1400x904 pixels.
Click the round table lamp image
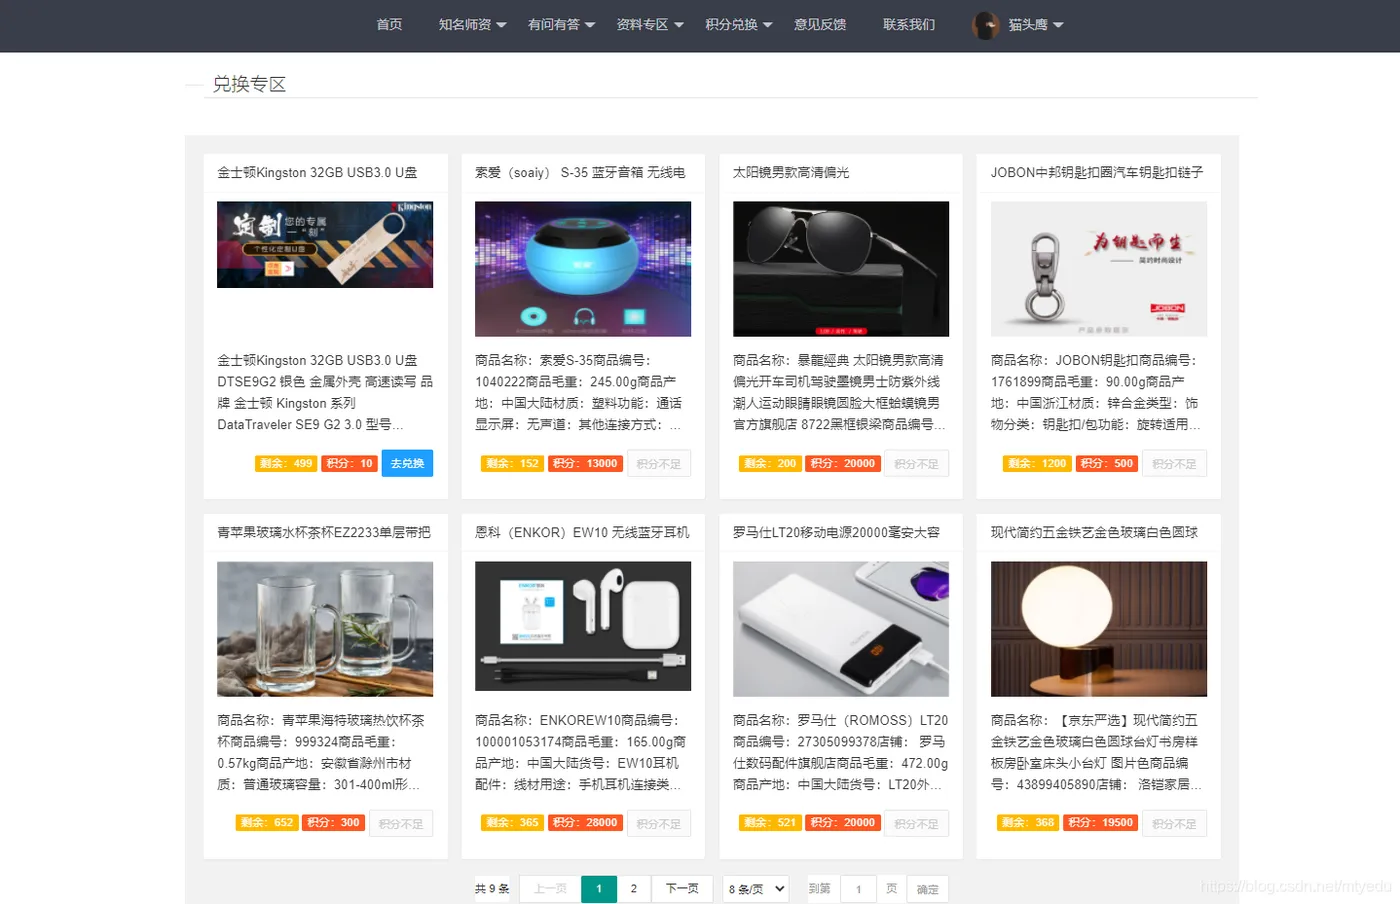click(x=1099, y=629)
